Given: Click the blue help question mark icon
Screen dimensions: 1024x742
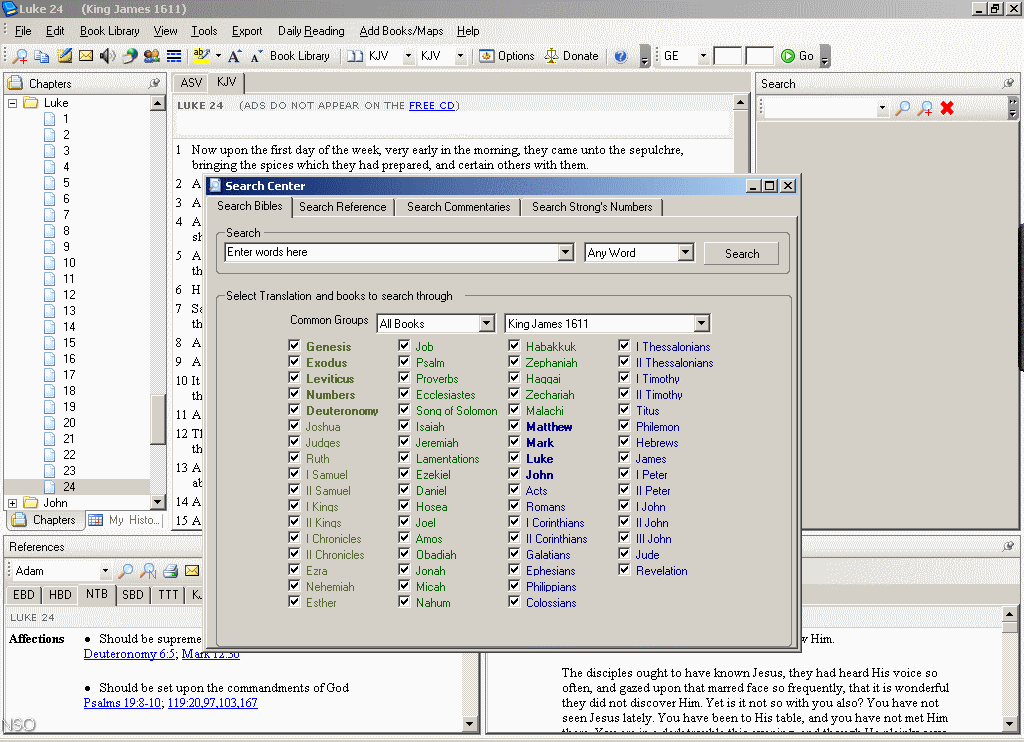Looking at the screenshot, I should click(x=620, y=56).
